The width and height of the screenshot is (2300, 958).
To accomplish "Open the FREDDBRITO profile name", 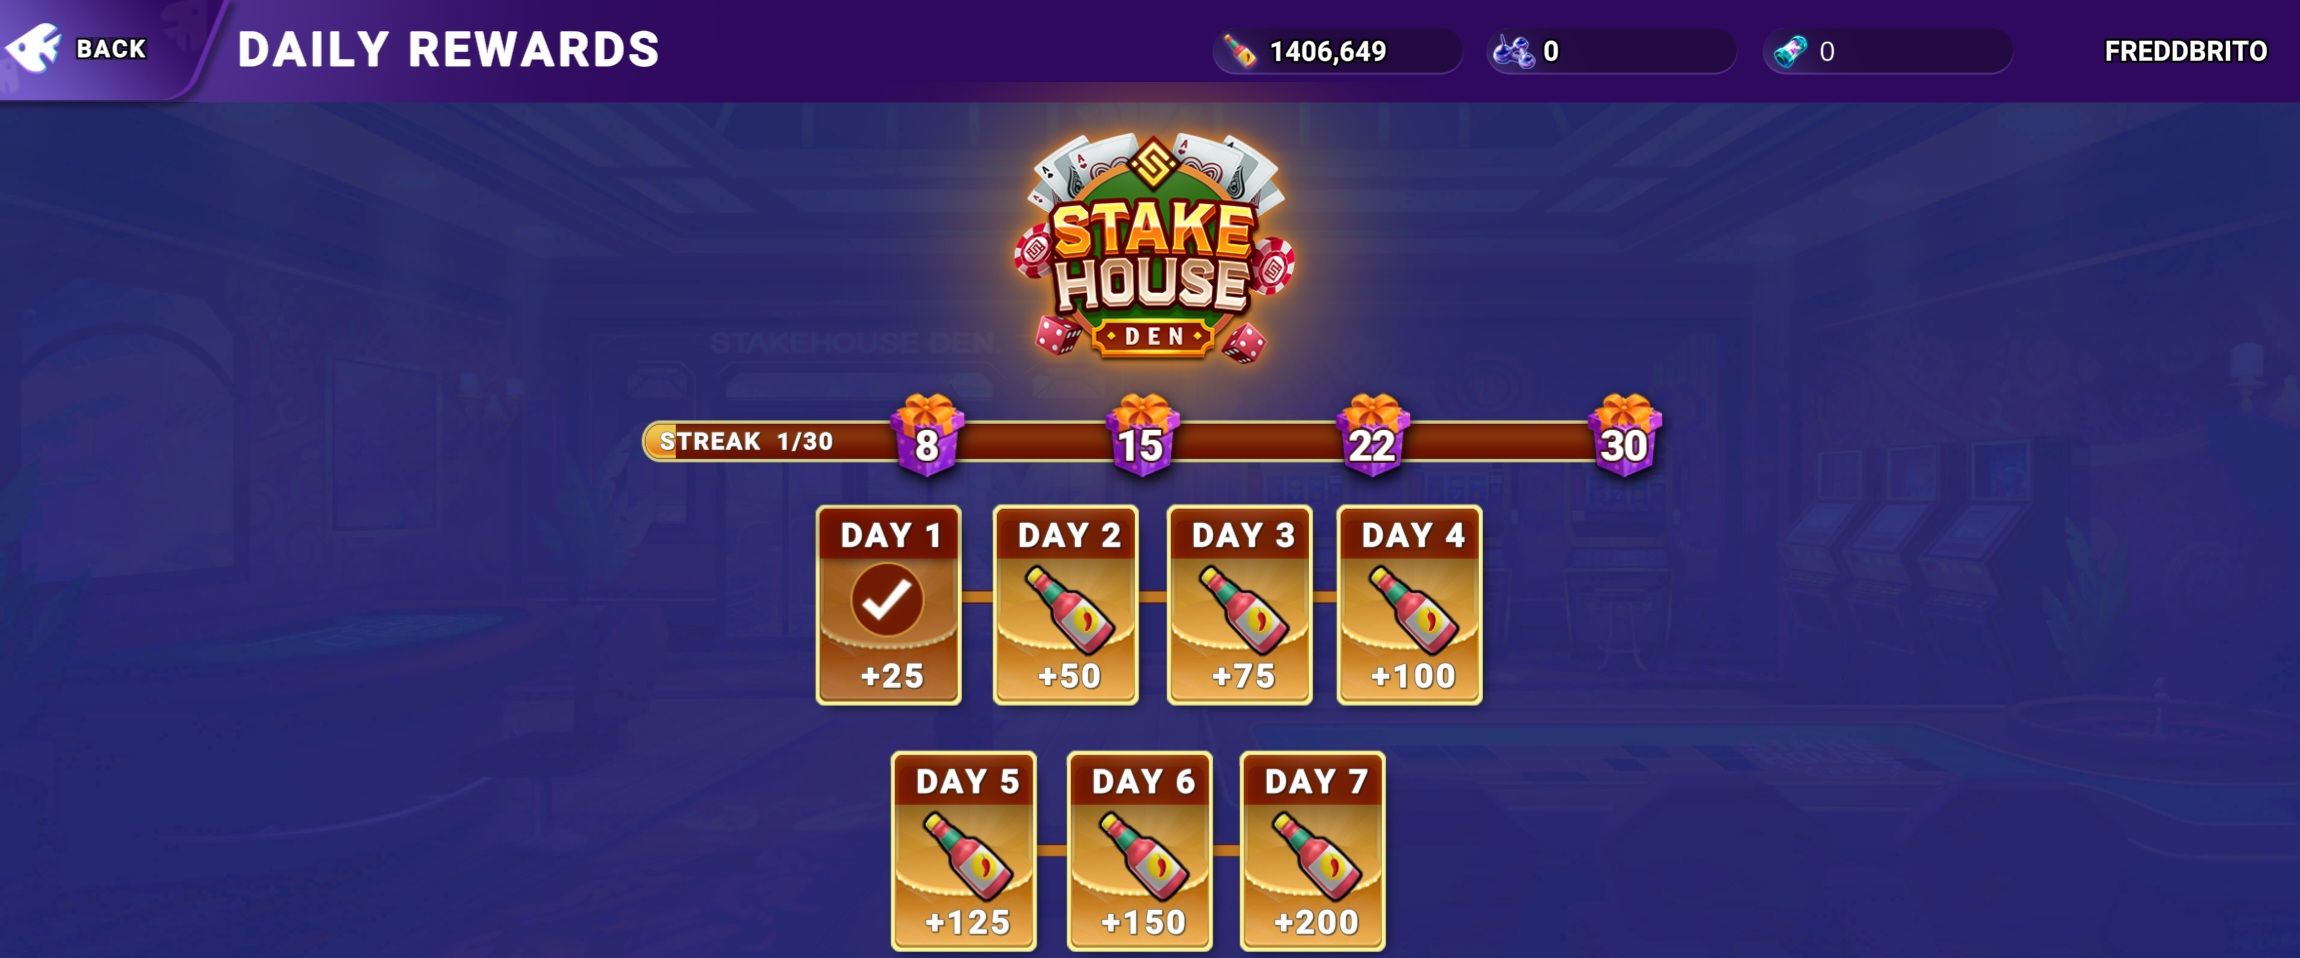I will [x=2185, y=51].
